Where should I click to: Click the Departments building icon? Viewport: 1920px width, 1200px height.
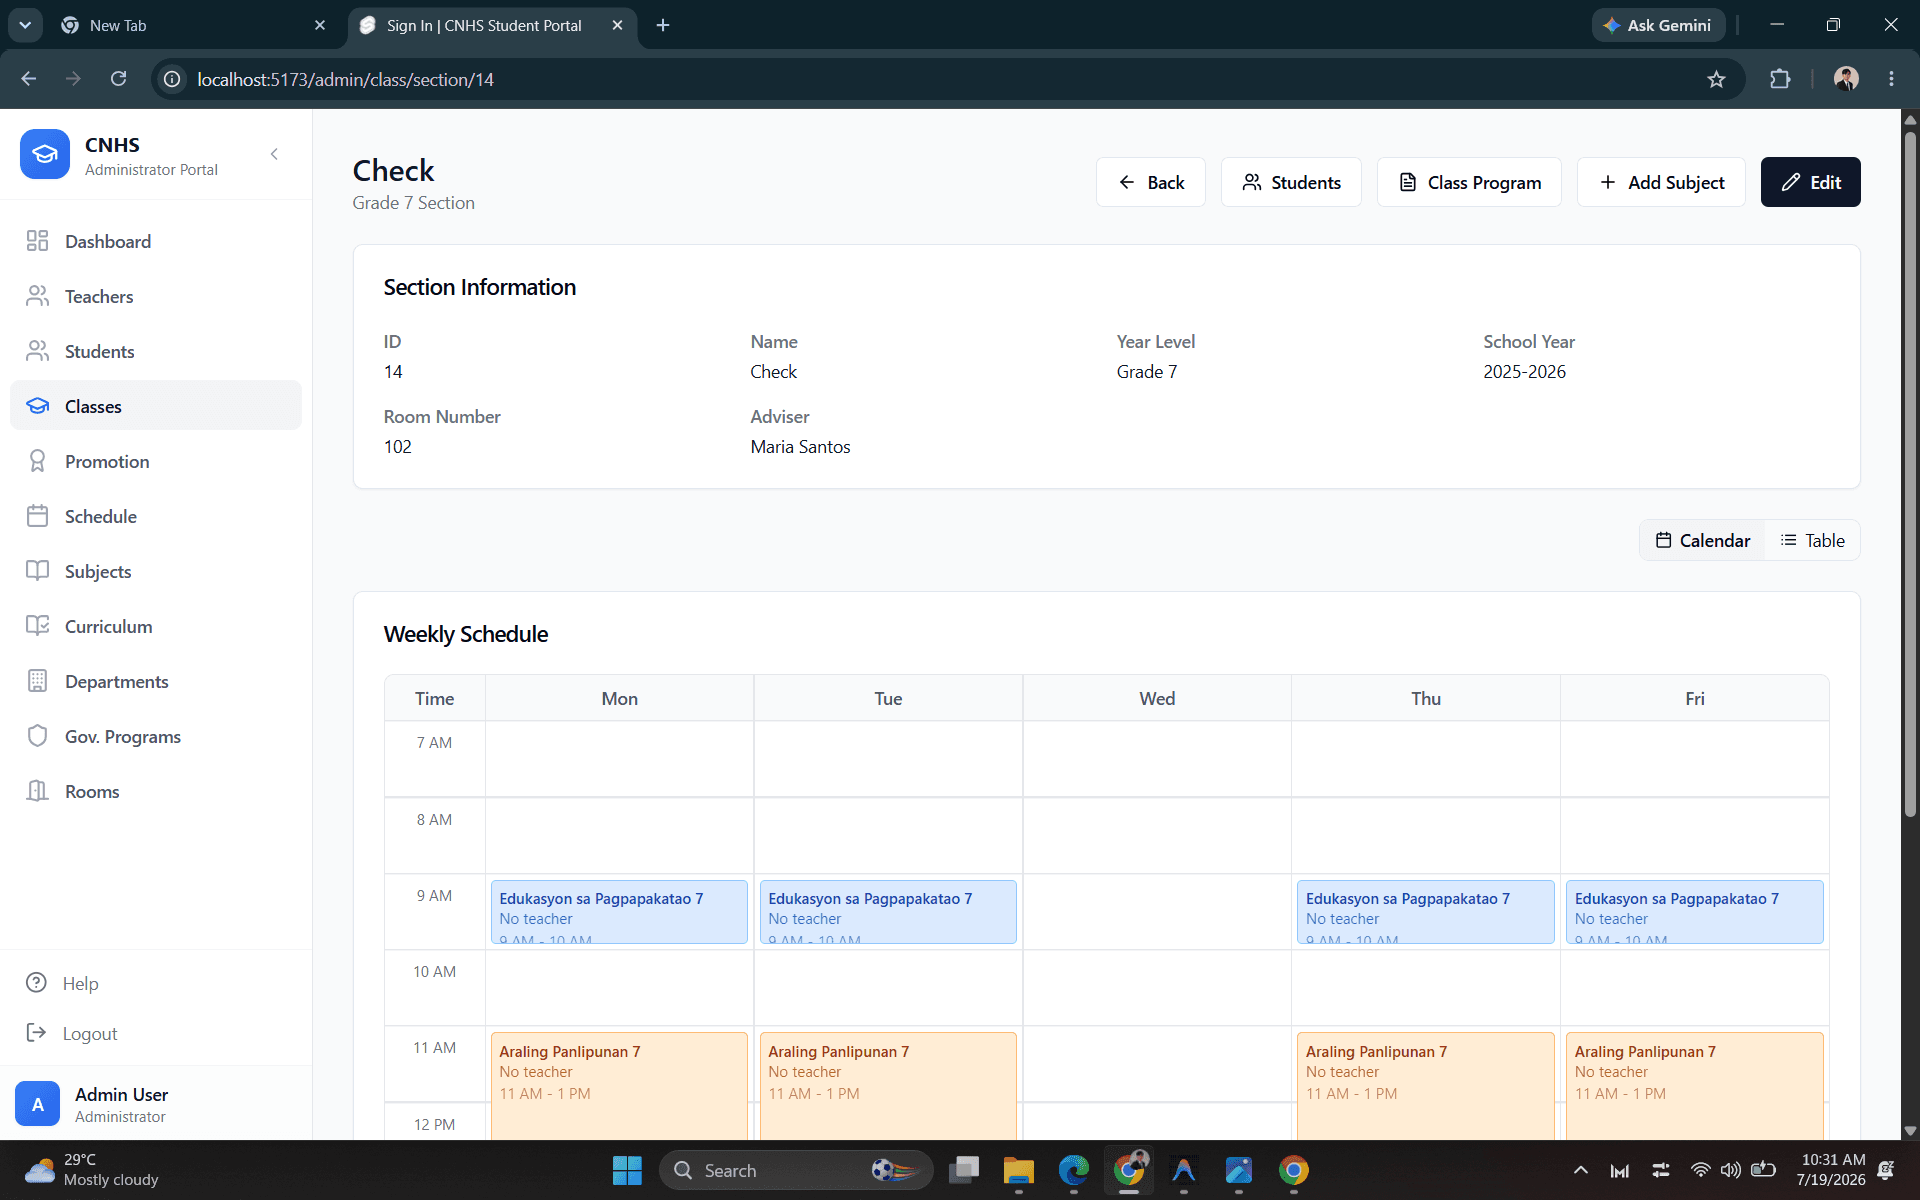tap(38, 681)
